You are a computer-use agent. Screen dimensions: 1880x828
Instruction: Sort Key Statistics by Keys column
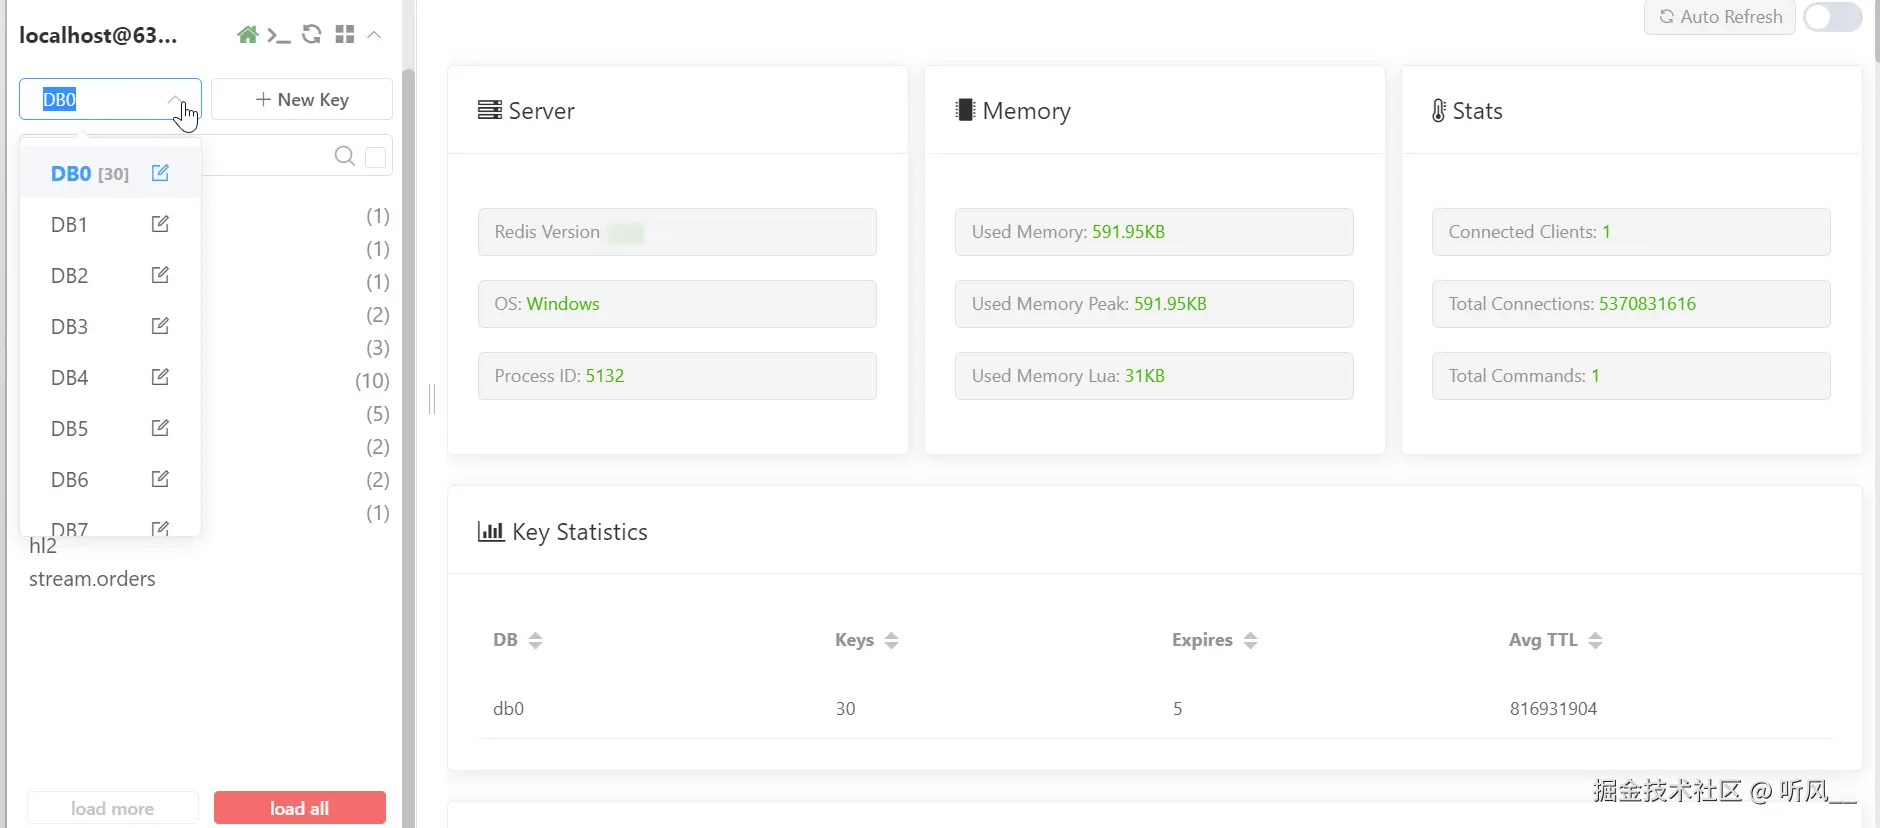pos(891,640)
